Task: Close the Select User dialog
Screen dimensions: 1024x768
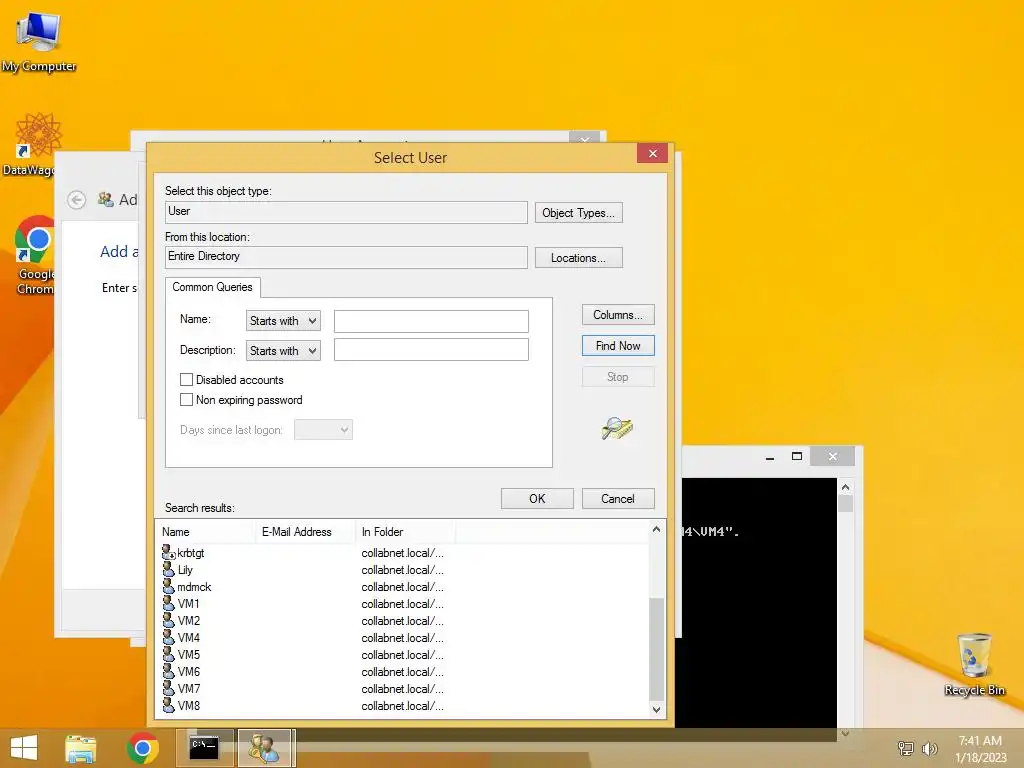Action: pyautogui.click(x=652, y=153)
